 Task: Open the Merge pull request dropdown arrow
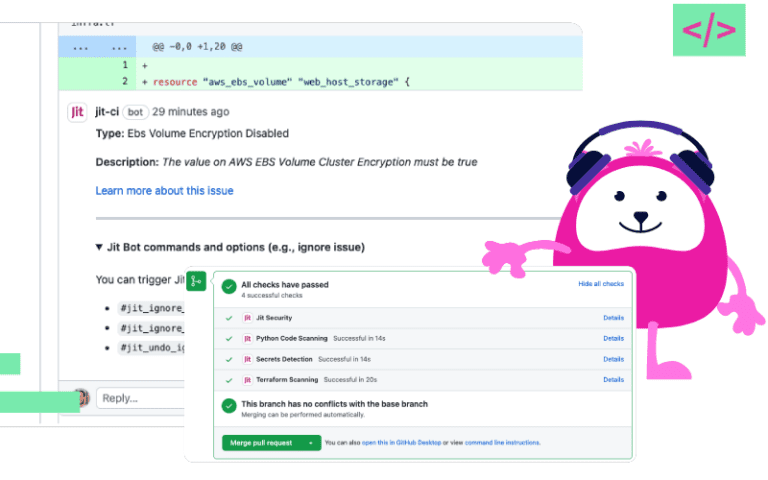(311, 443)
